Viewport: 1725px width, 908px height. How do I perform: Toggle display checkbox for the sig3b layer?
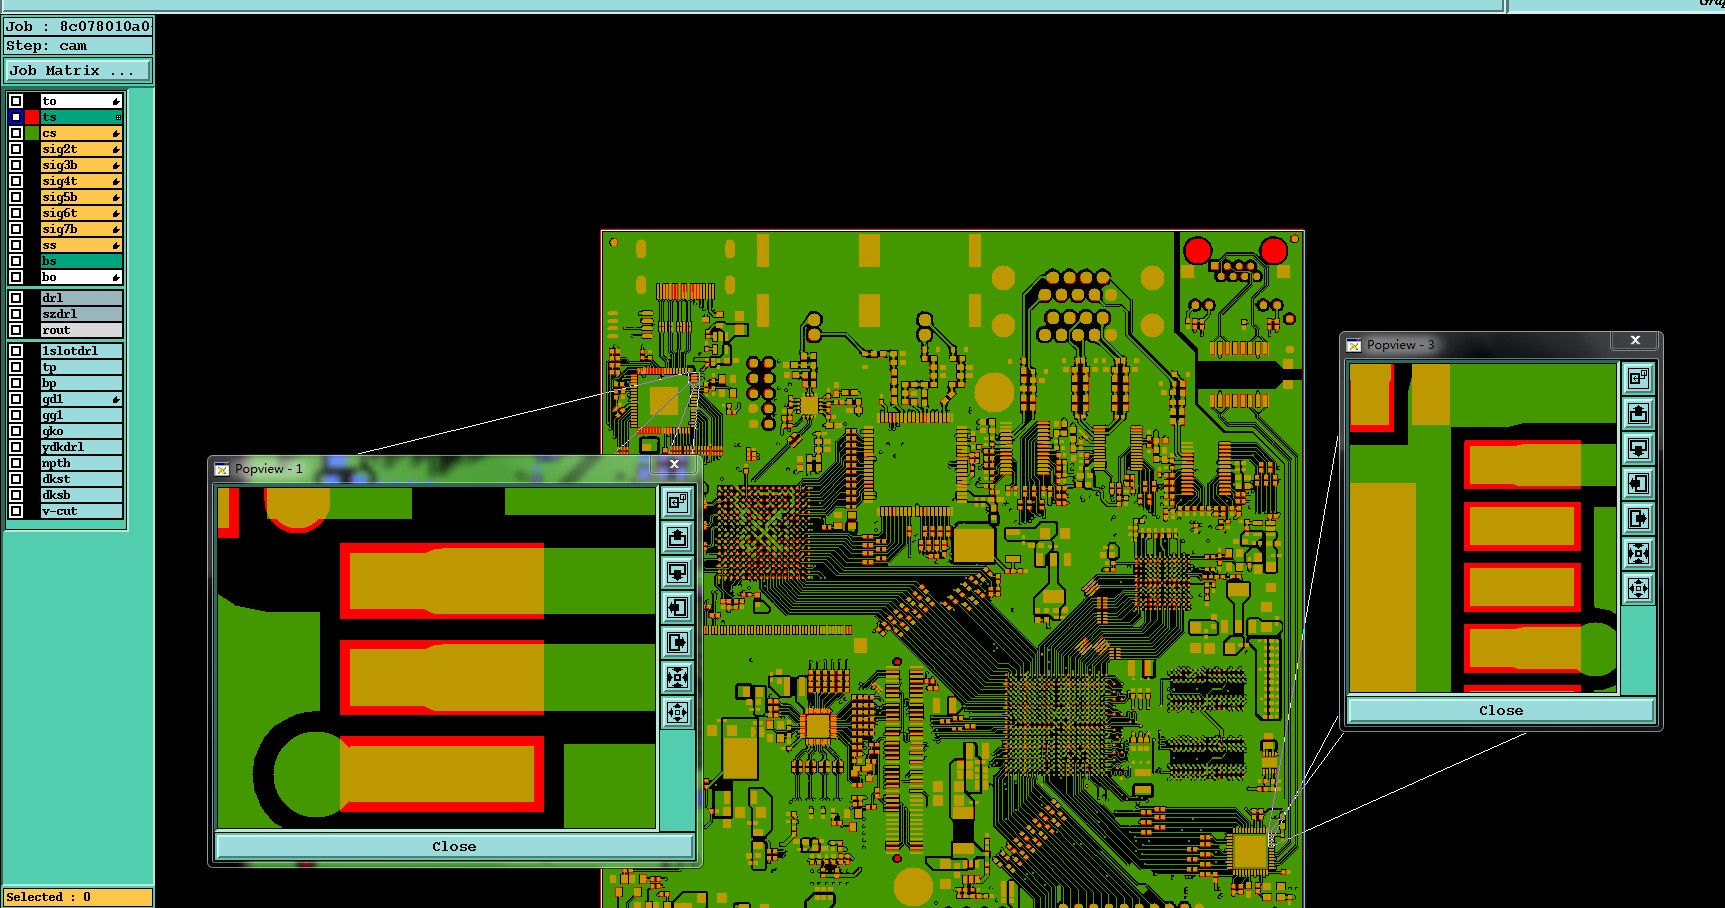(x=16, y=165)
